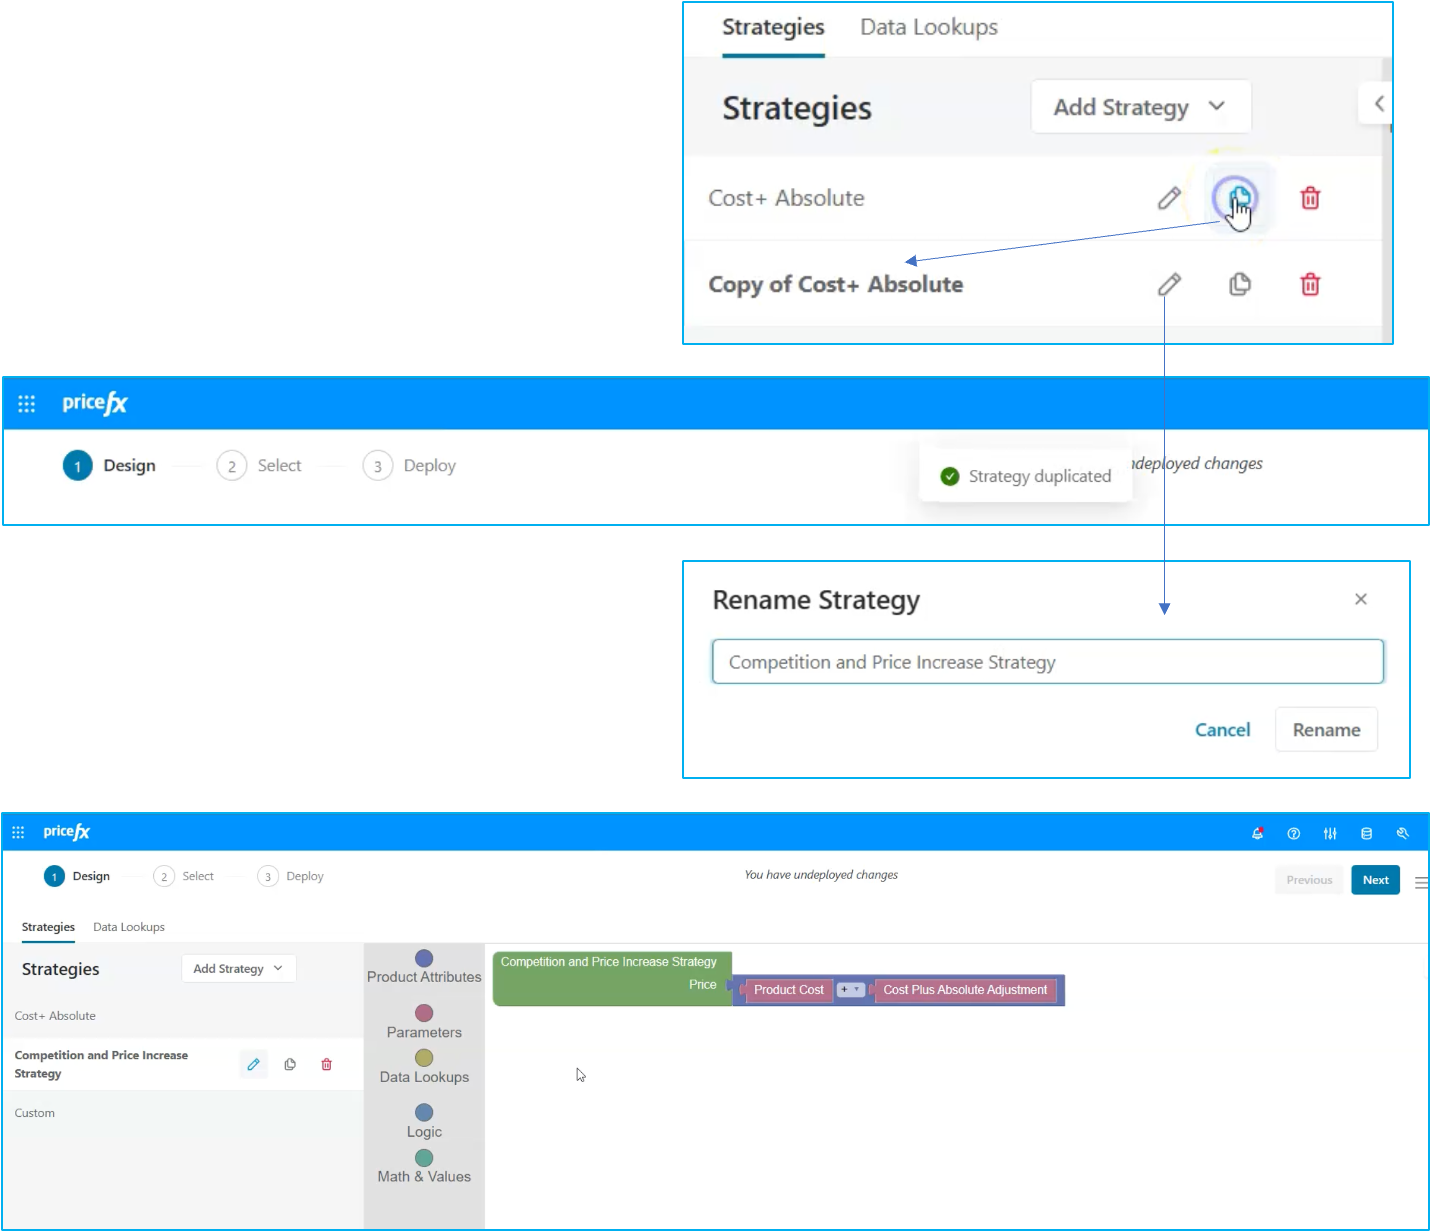This screenshot has width=1430, height=1232.
Task: Duplicate the Competition and Price Increase Strategy
Action: click(x=290, y=1064)
